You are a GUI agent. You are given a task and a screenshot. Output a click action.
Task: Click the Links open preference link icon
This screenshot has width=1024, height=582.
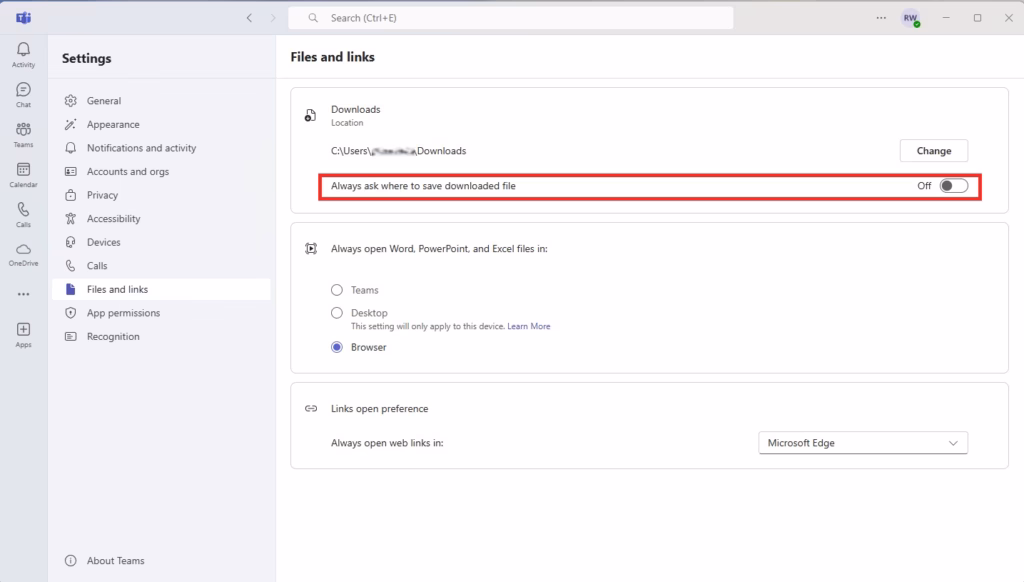311,409
